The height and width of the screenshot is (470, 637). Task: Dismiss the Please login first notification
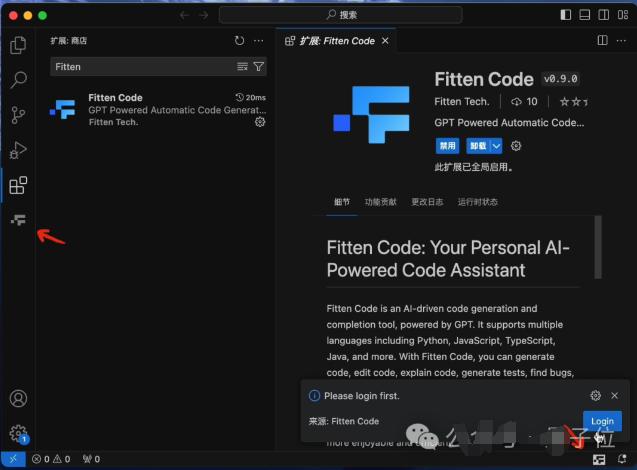coord(615,395)
